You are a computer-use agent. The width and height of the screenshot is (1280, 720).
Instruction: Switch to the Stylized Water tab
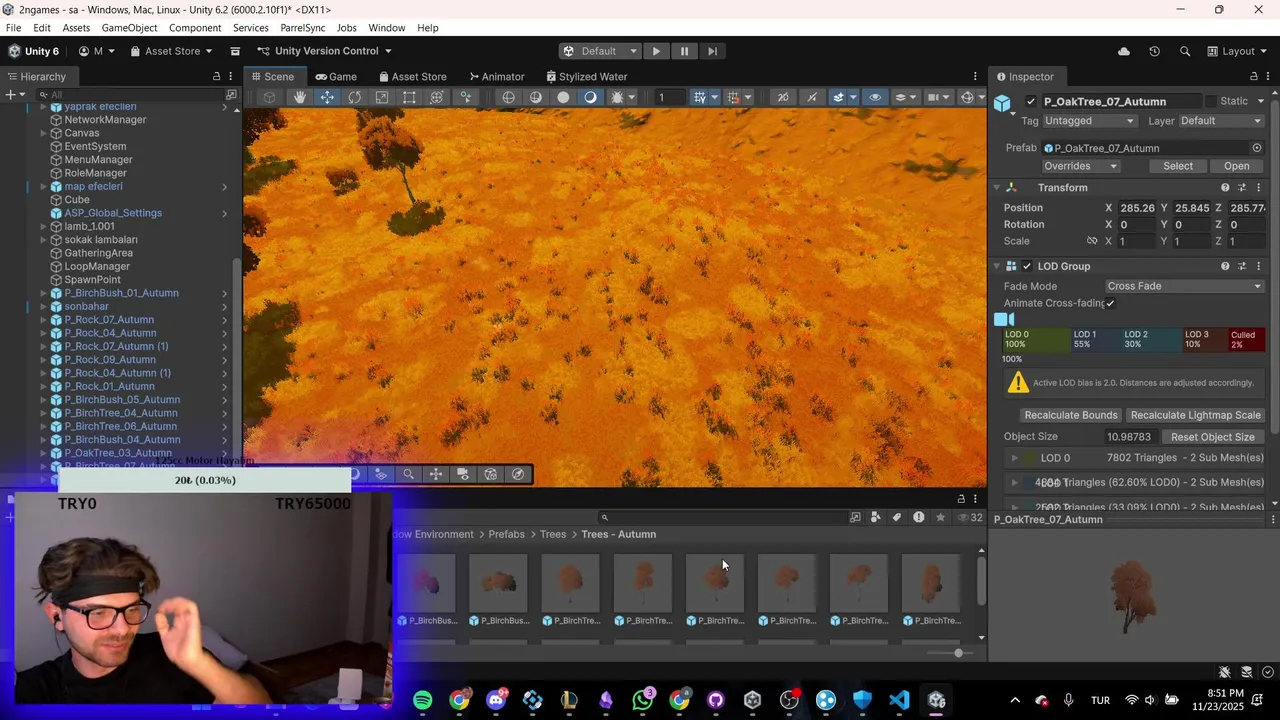[585, 76]
